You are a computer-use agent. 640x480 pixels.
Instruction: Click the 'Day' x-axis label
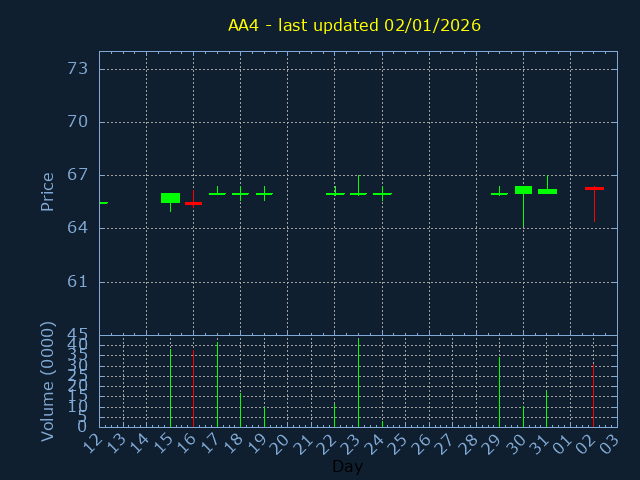coord(347,466)
